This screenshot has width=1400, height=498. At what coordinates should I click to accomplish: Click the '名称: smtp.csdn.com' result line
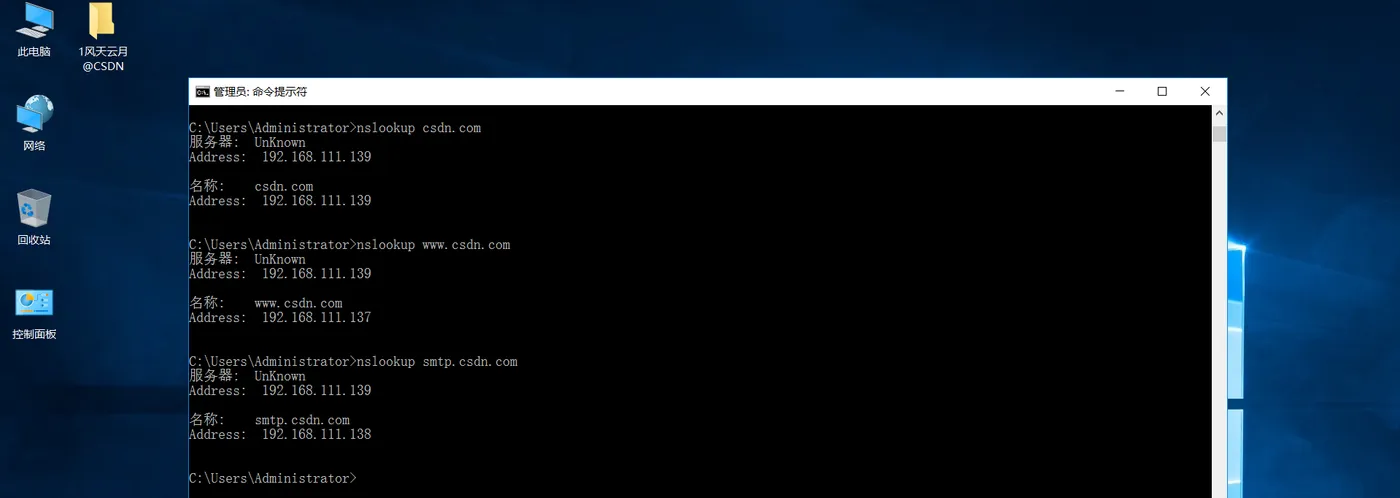269,420
